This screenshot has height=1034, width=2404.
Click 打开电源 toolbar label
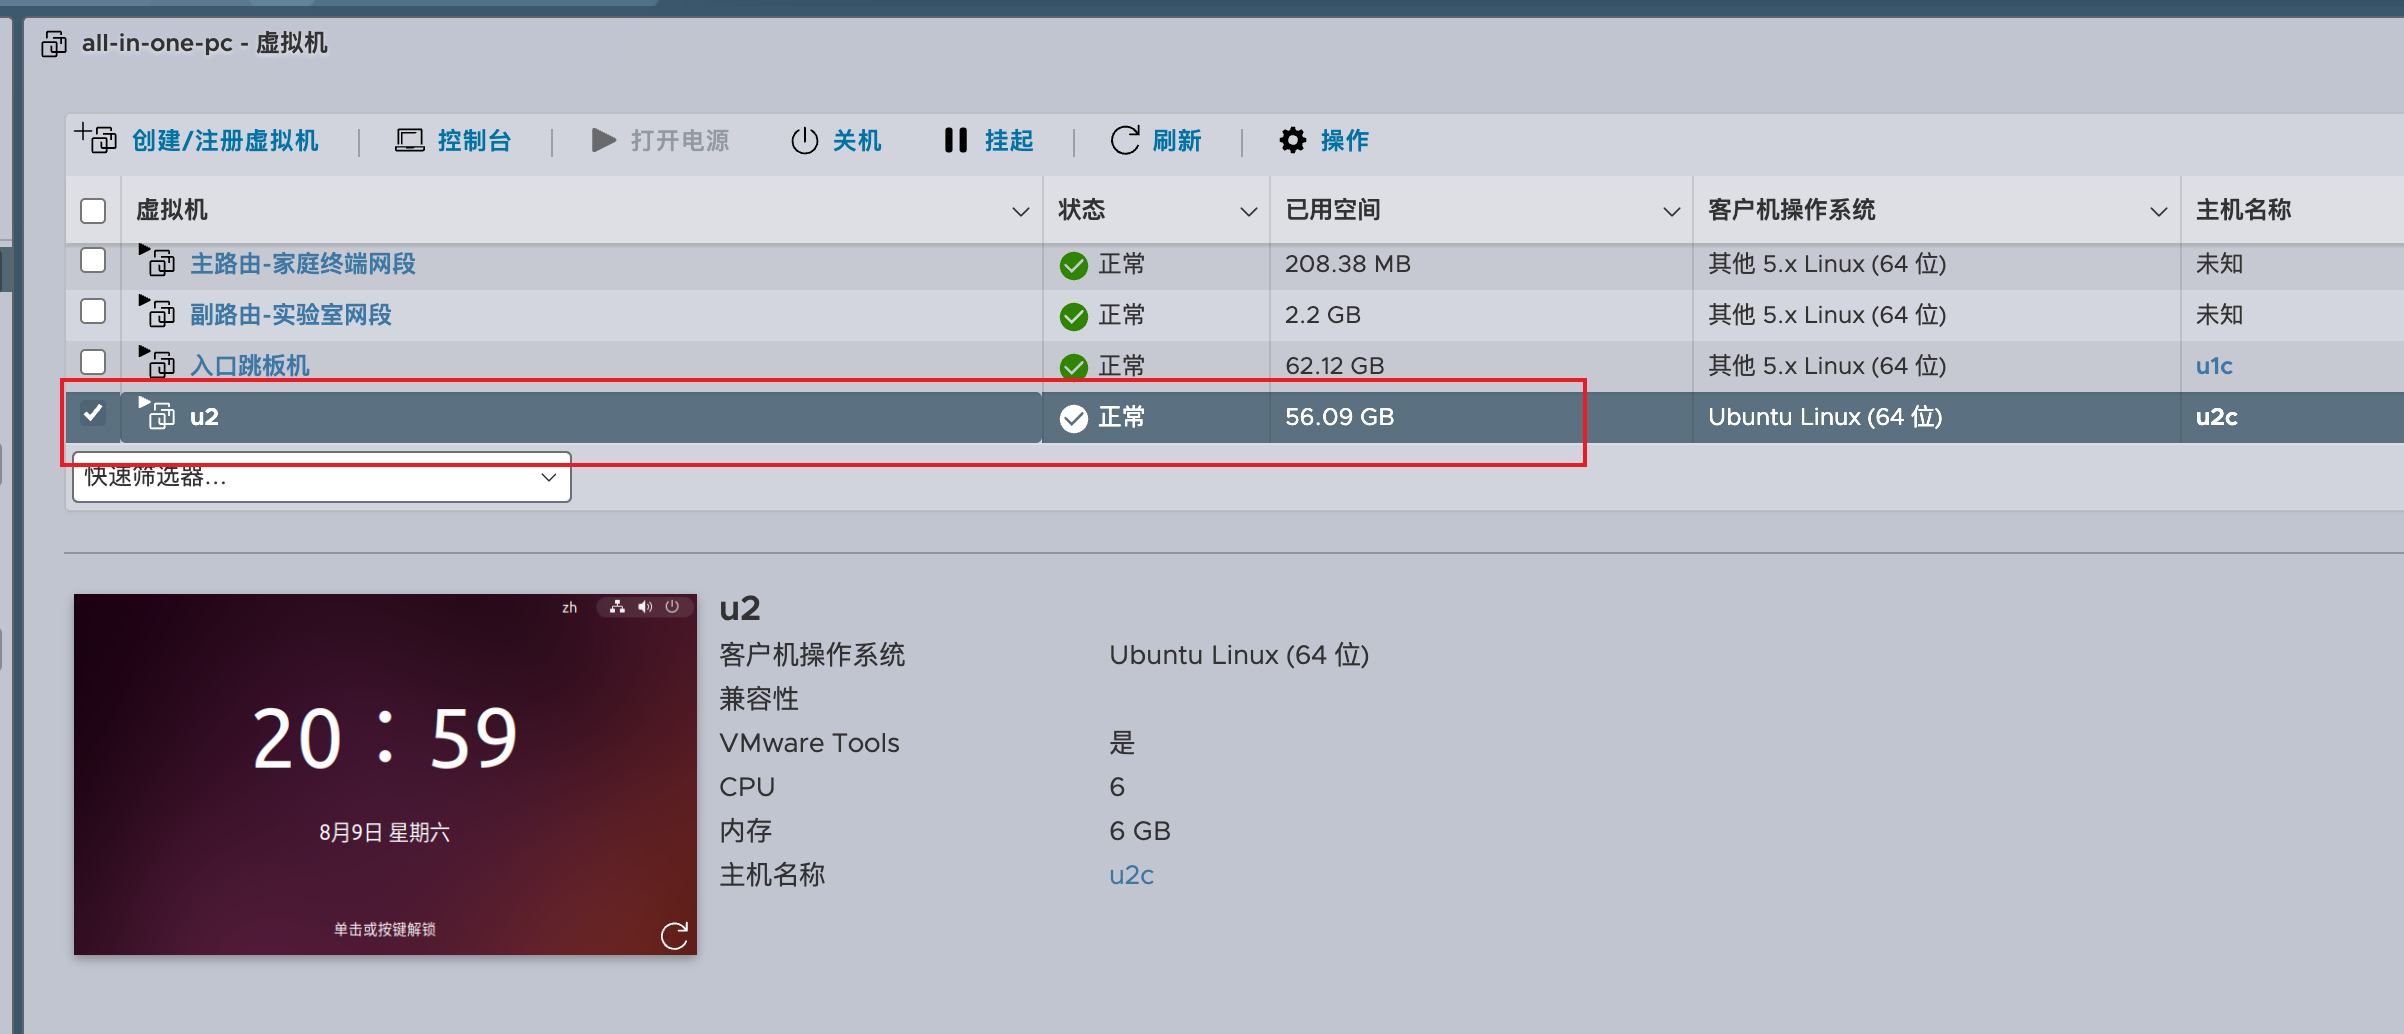coord(680,140)
